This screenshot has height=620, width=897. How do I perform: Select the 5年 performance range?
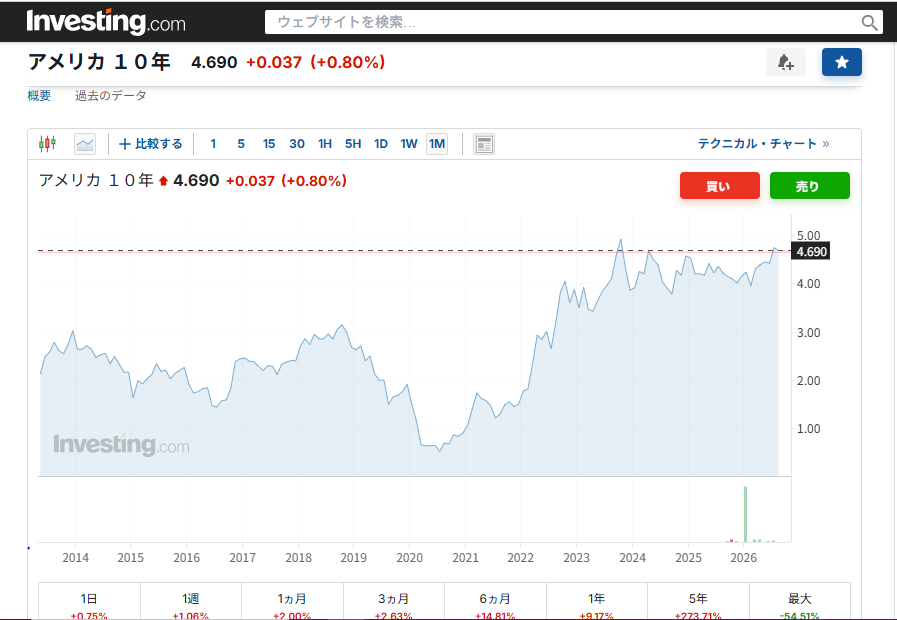pos(698,601)
